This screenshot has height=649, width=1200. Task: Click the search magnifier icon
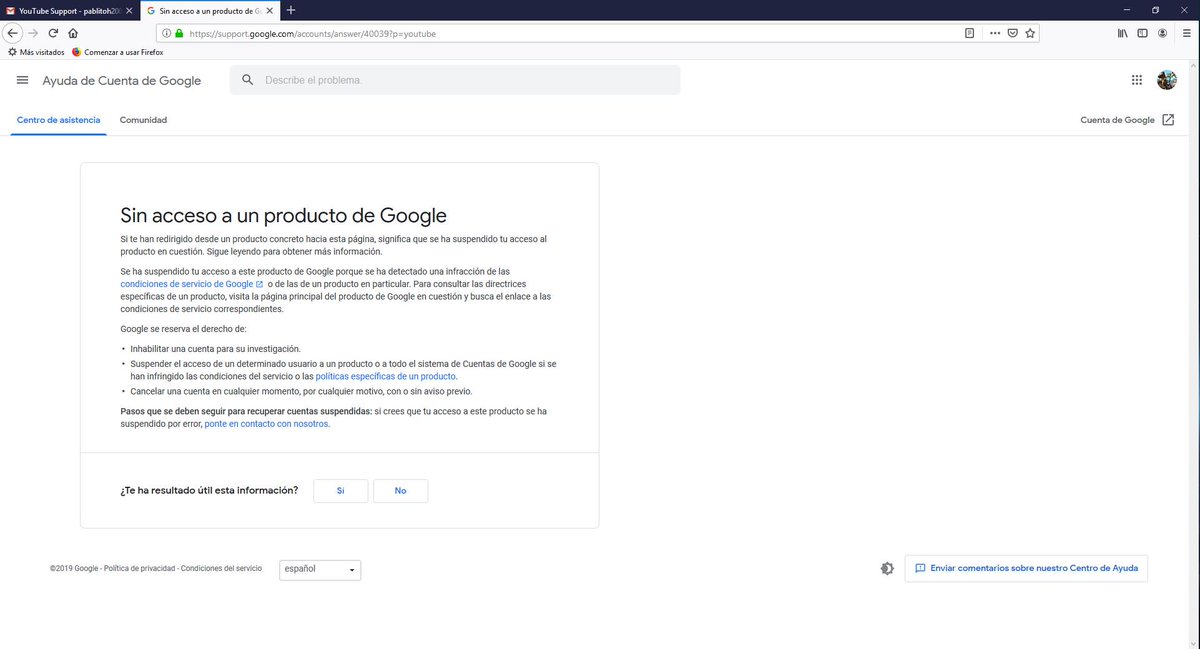coord(248,80)
